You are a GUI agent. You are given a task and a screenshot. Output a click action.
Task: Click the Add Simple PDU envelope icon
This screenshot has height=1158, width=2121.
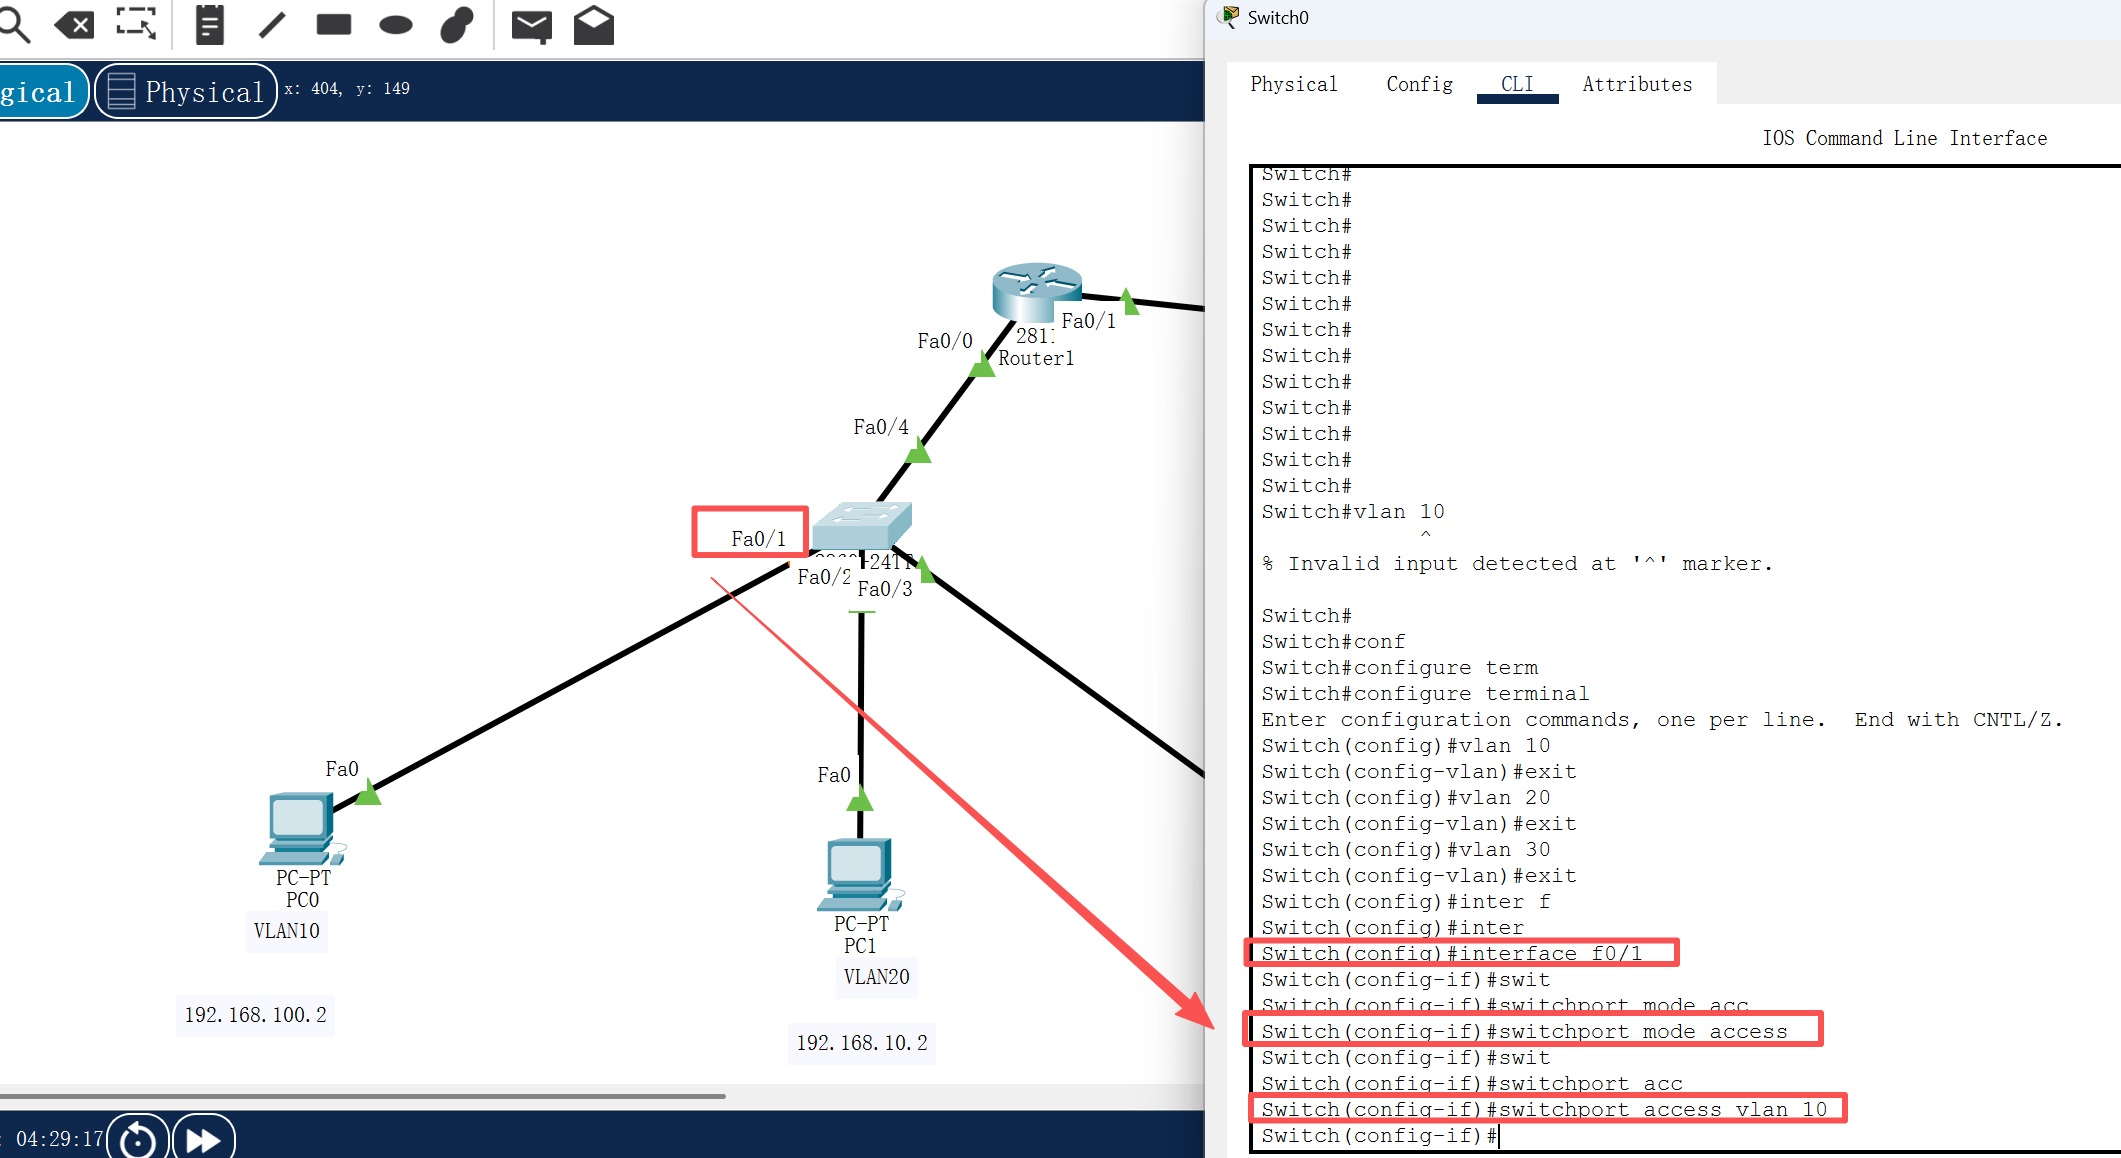tap(531, 25)
